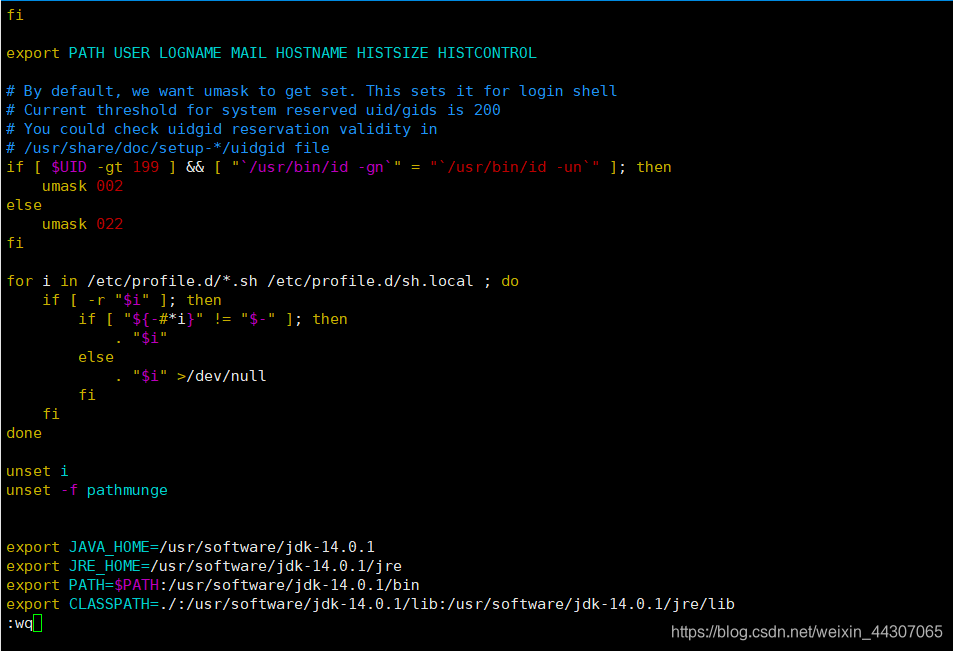Click comment '# You could check uidgid reservation'

pyautogui.click(x=222, y=129)
